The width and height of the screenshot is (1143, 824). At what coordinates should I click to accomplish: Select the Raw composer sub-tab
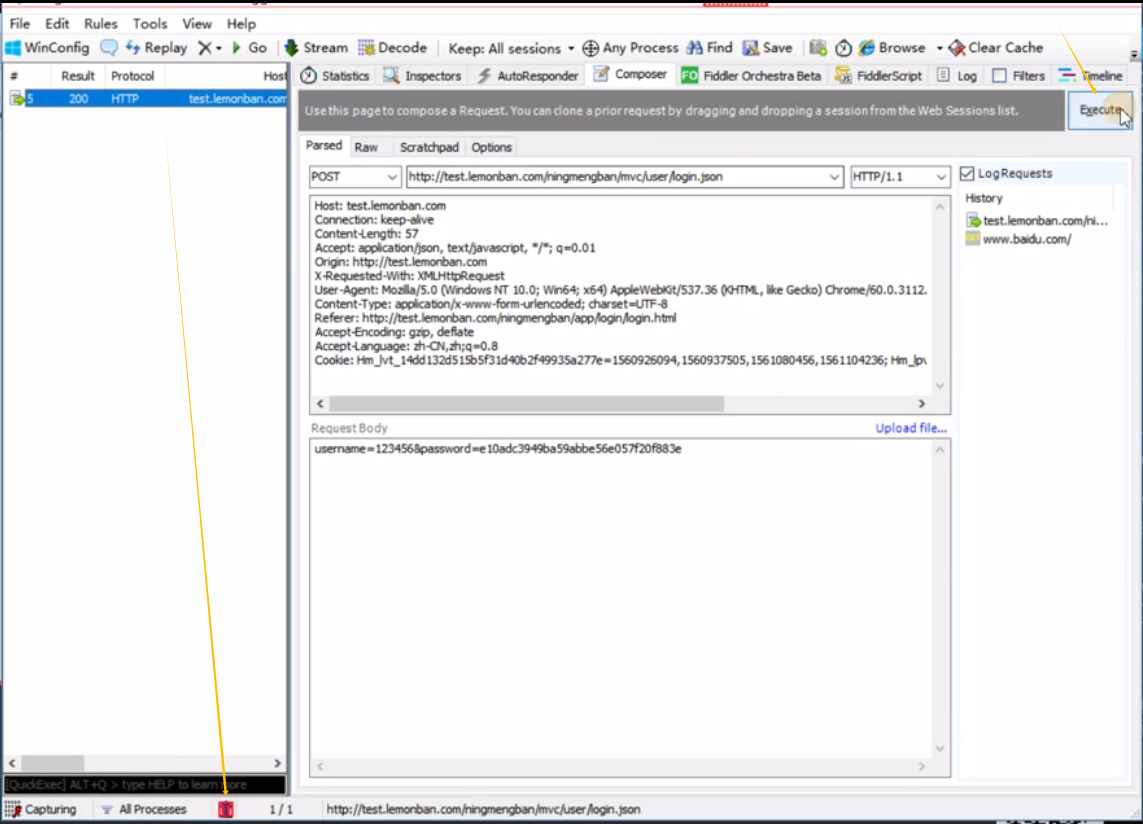point(366,147)
